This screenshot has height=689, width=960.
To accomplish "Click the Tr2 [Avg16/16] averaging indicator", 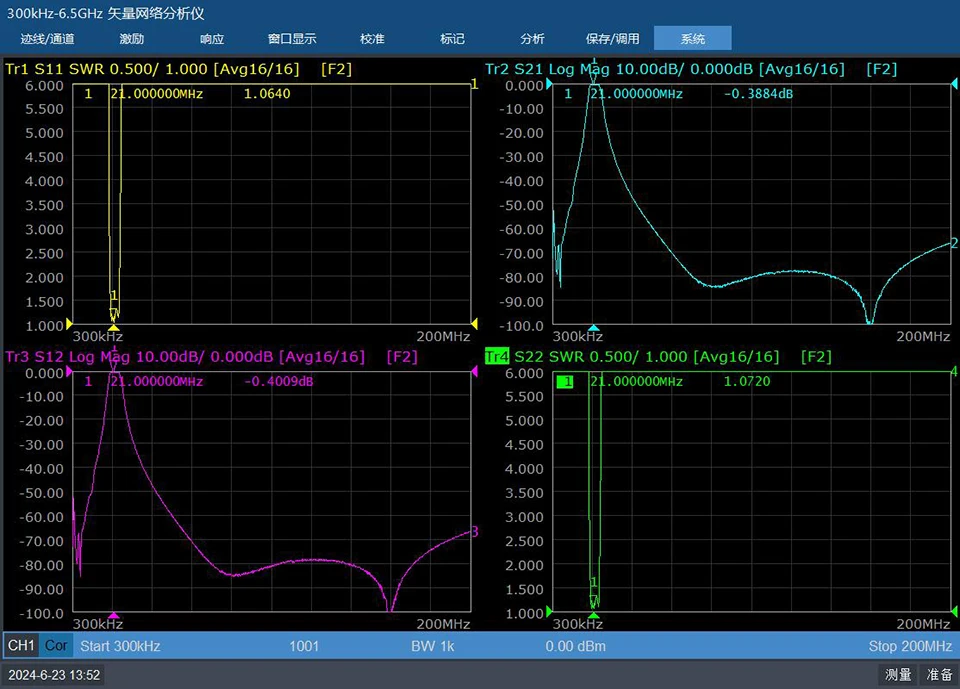I will point(801,69).
